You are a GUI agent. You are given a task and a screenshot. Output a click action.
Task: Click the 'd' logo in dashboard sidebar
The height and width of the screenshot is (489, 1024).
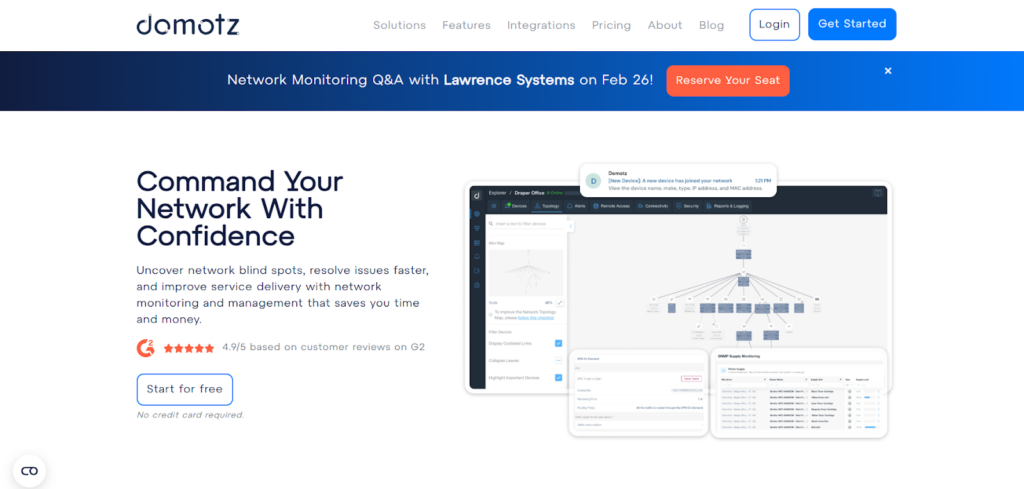click(477, 195)
